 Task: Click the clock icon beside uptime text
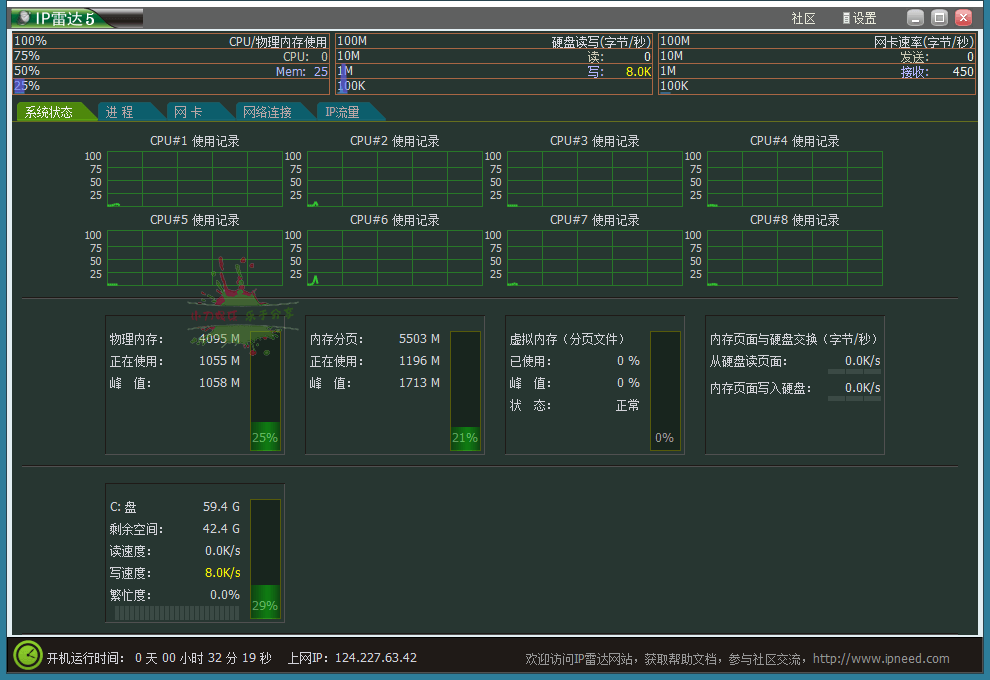[x=27, y=657]
